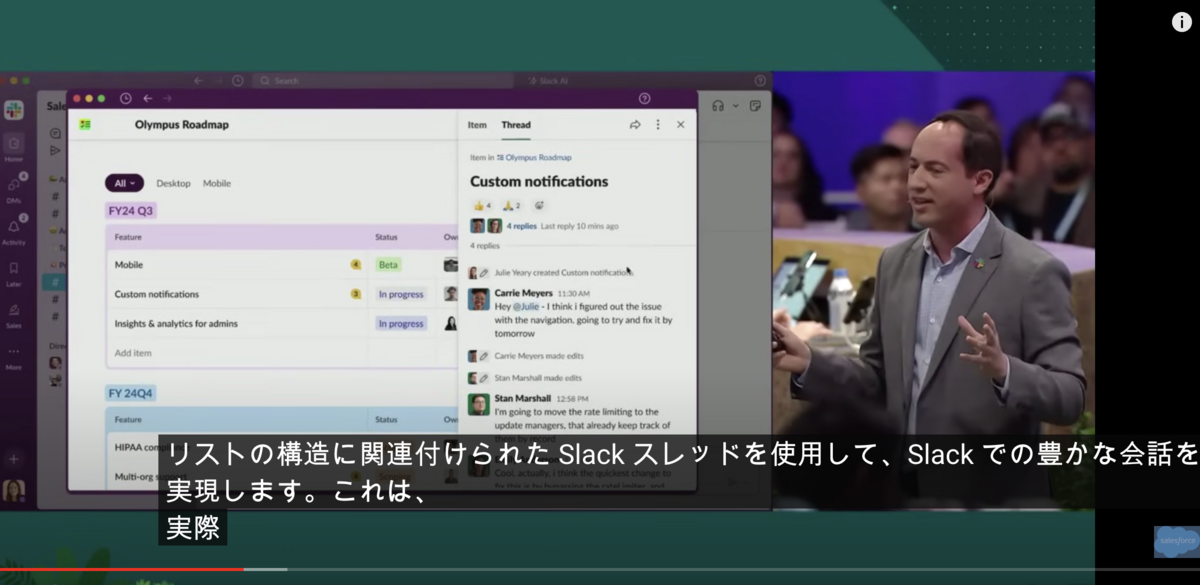Image resolution: width=1200 pixels, height=585 pixels.
Task: Select the Item tab
Action: 477,125
